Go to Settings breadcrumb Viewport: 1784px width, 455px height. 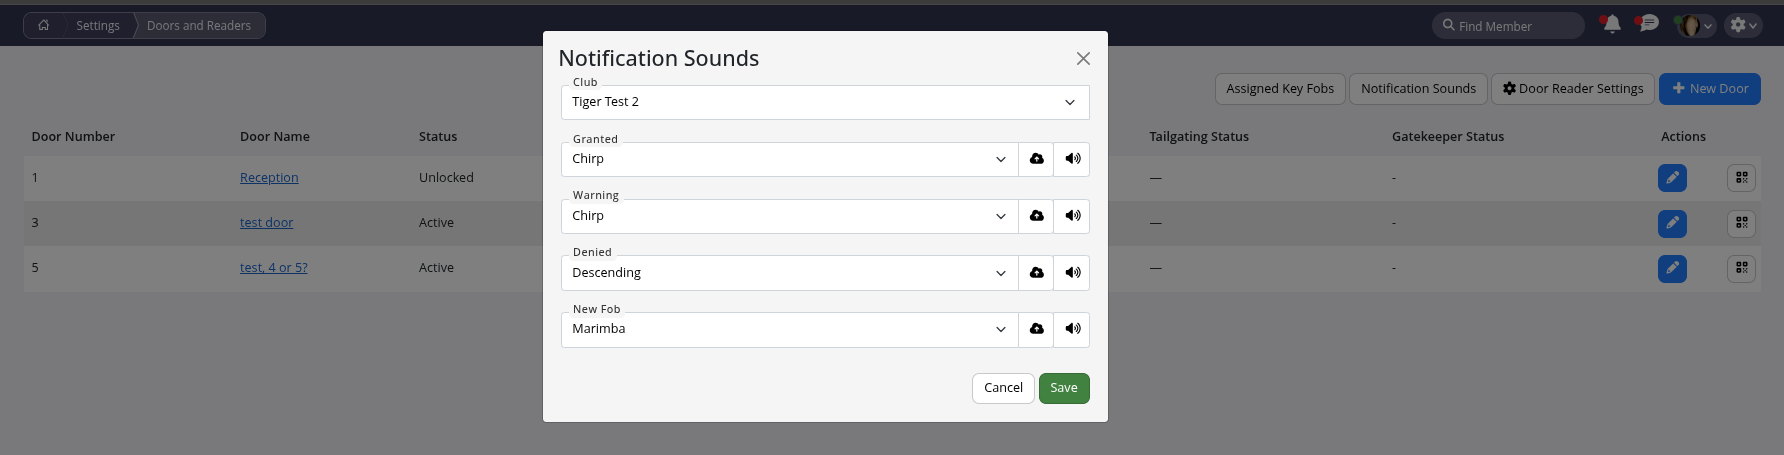click(98, 26)
